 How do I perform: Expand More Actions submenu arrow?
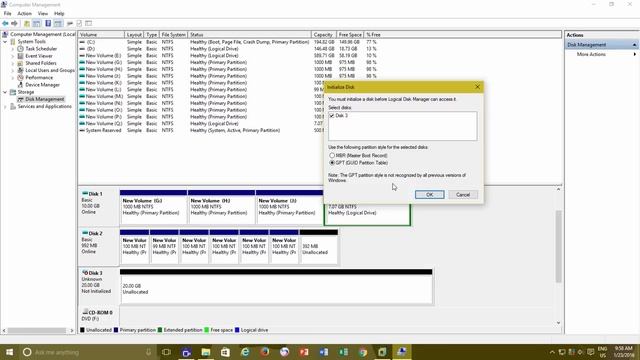[x=634, y=54]
